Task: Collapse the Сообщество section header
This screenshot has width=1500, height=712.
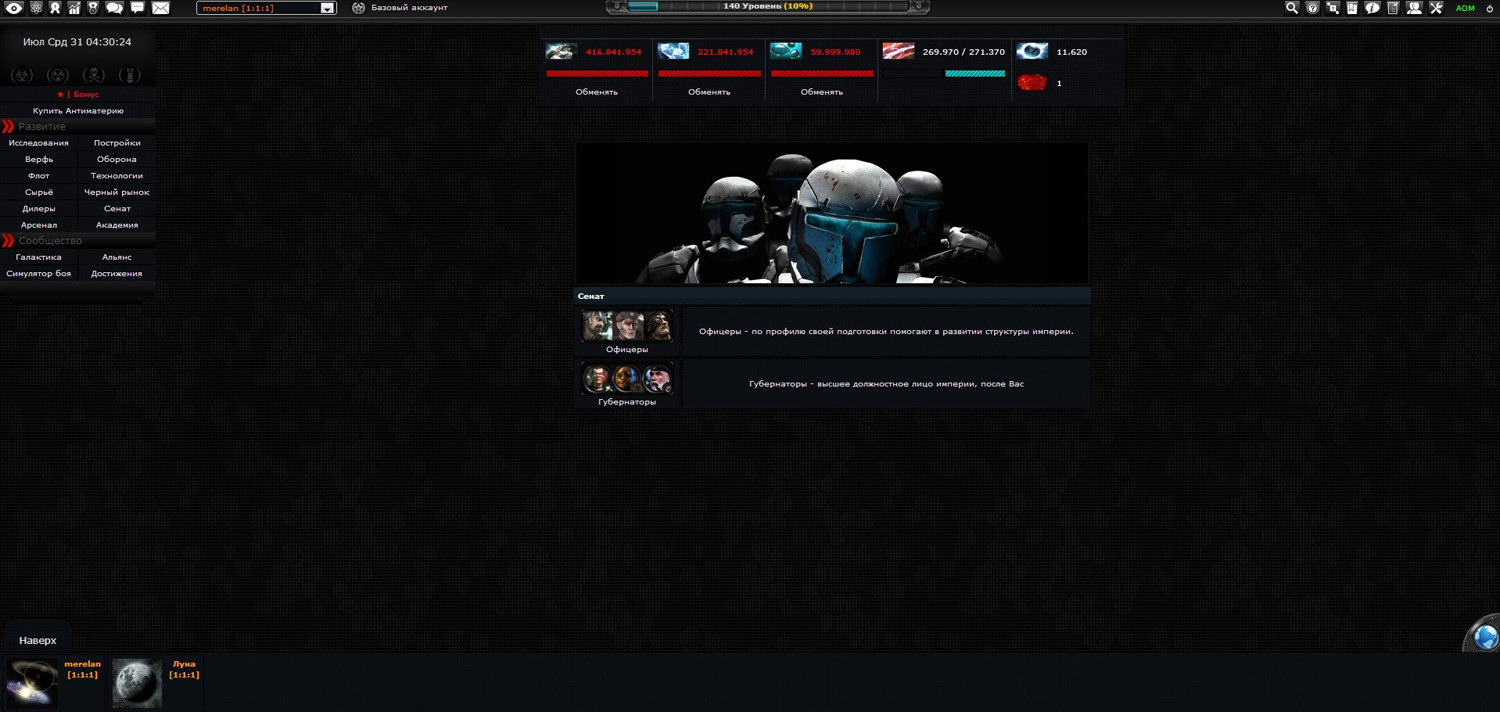Action: 78,241
